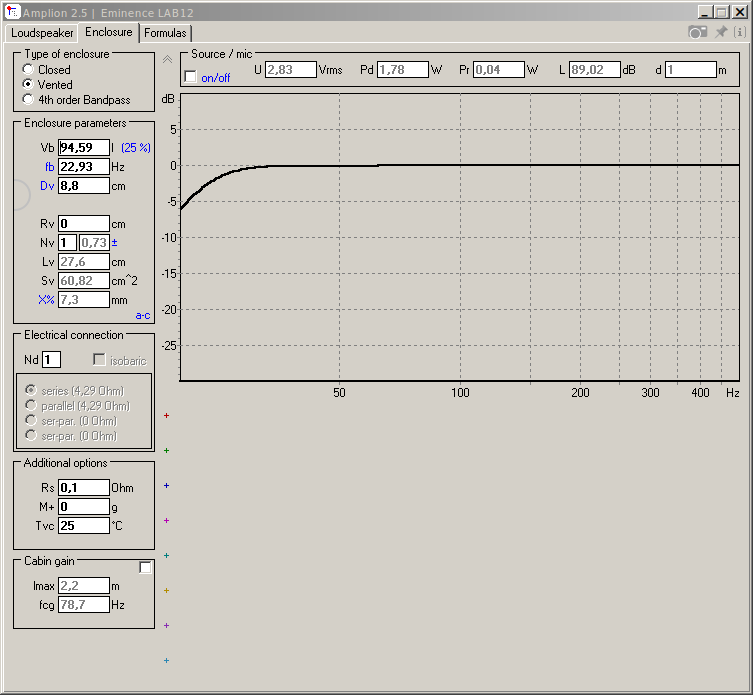Click the blue ± symbol next to Nv
The image size is (753, 695).
click(114, 243)
